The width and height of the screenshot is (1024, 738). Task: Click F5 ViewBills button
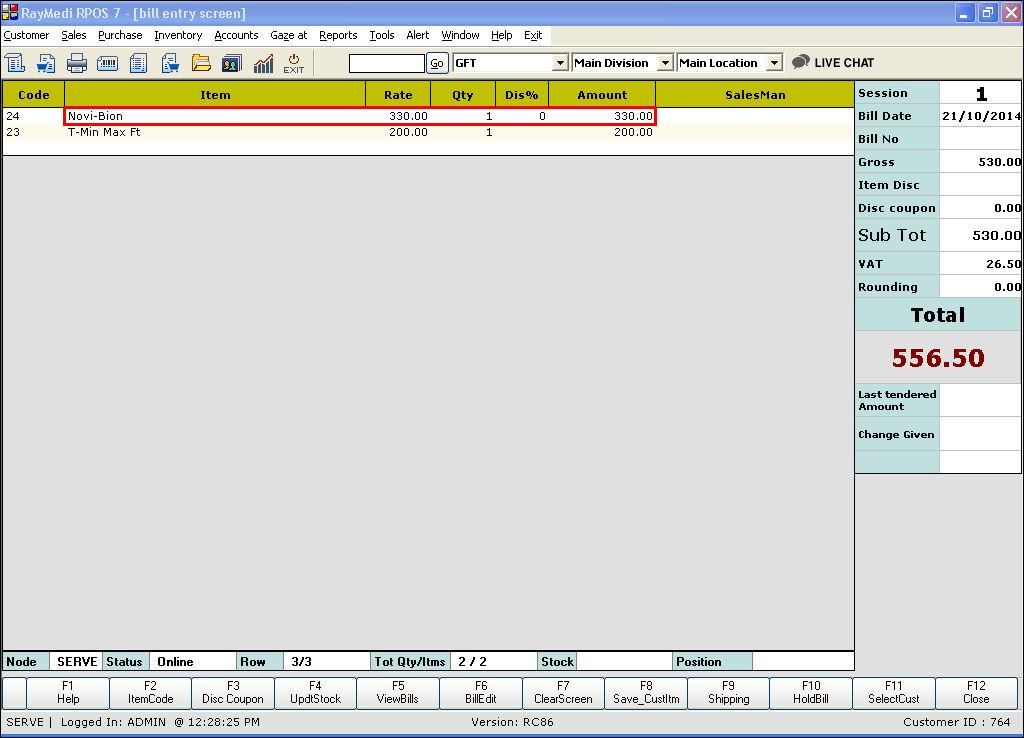(398, 693)
